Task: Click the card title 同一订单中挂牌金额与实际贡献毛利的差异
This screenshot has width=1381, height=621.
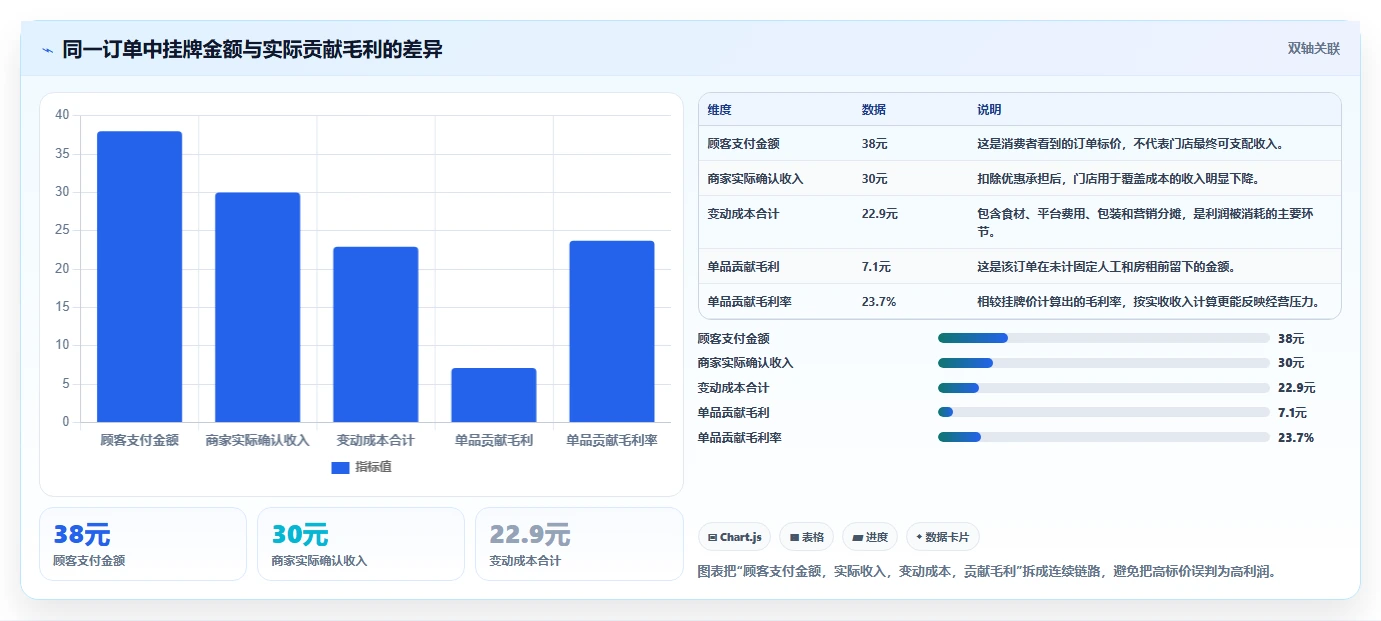Action: point(252,50)
